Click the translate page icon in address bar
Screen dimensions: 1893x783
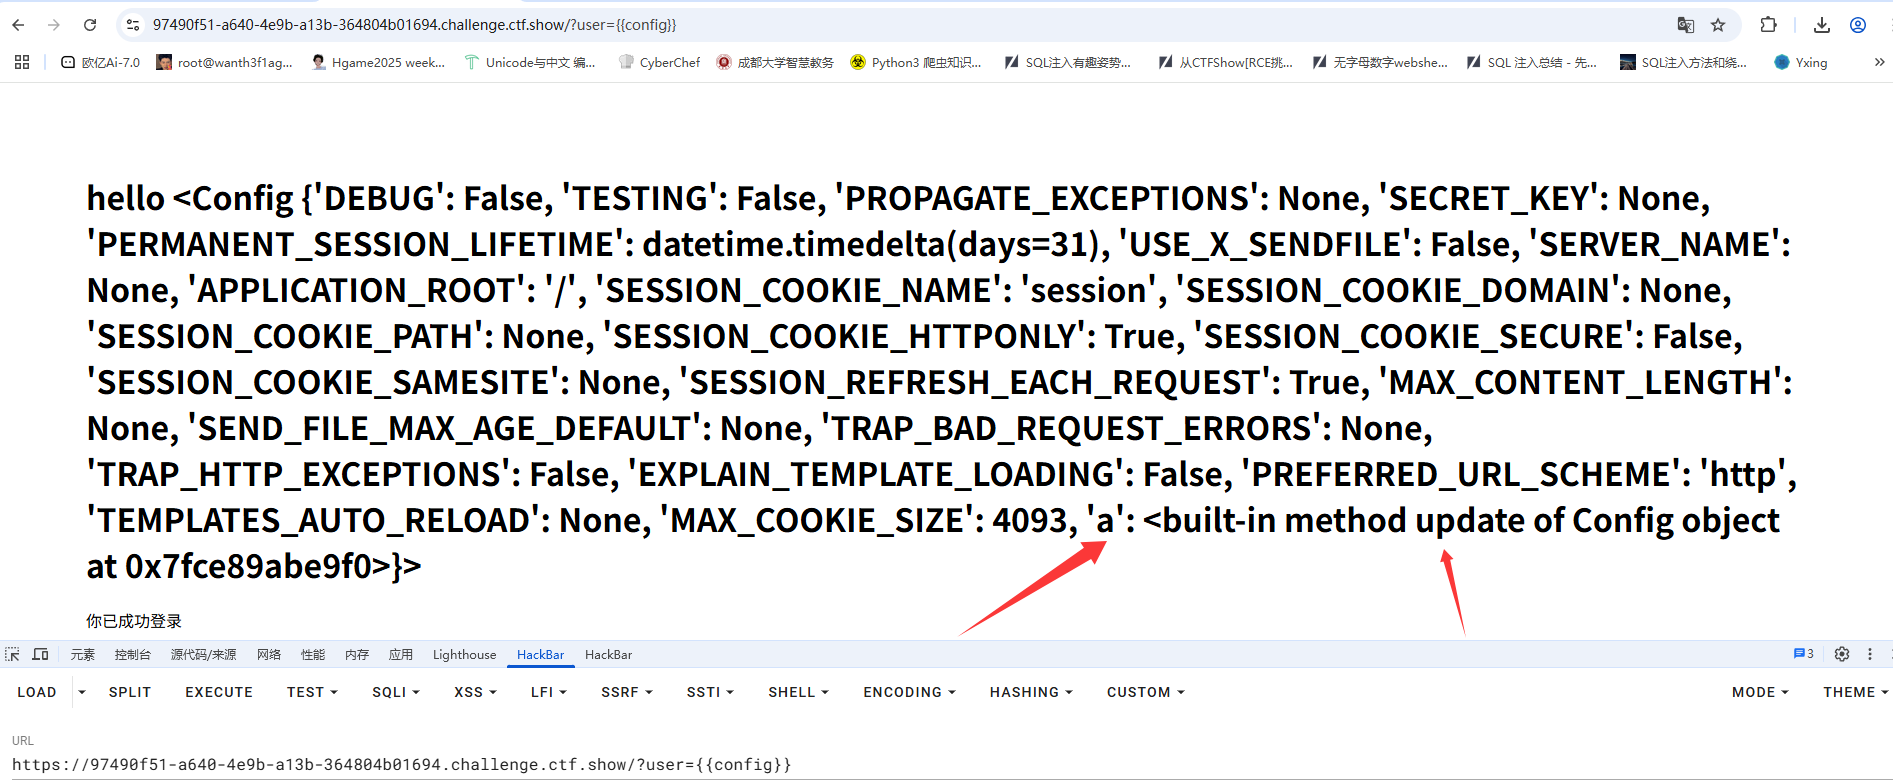pos(1685,25)
